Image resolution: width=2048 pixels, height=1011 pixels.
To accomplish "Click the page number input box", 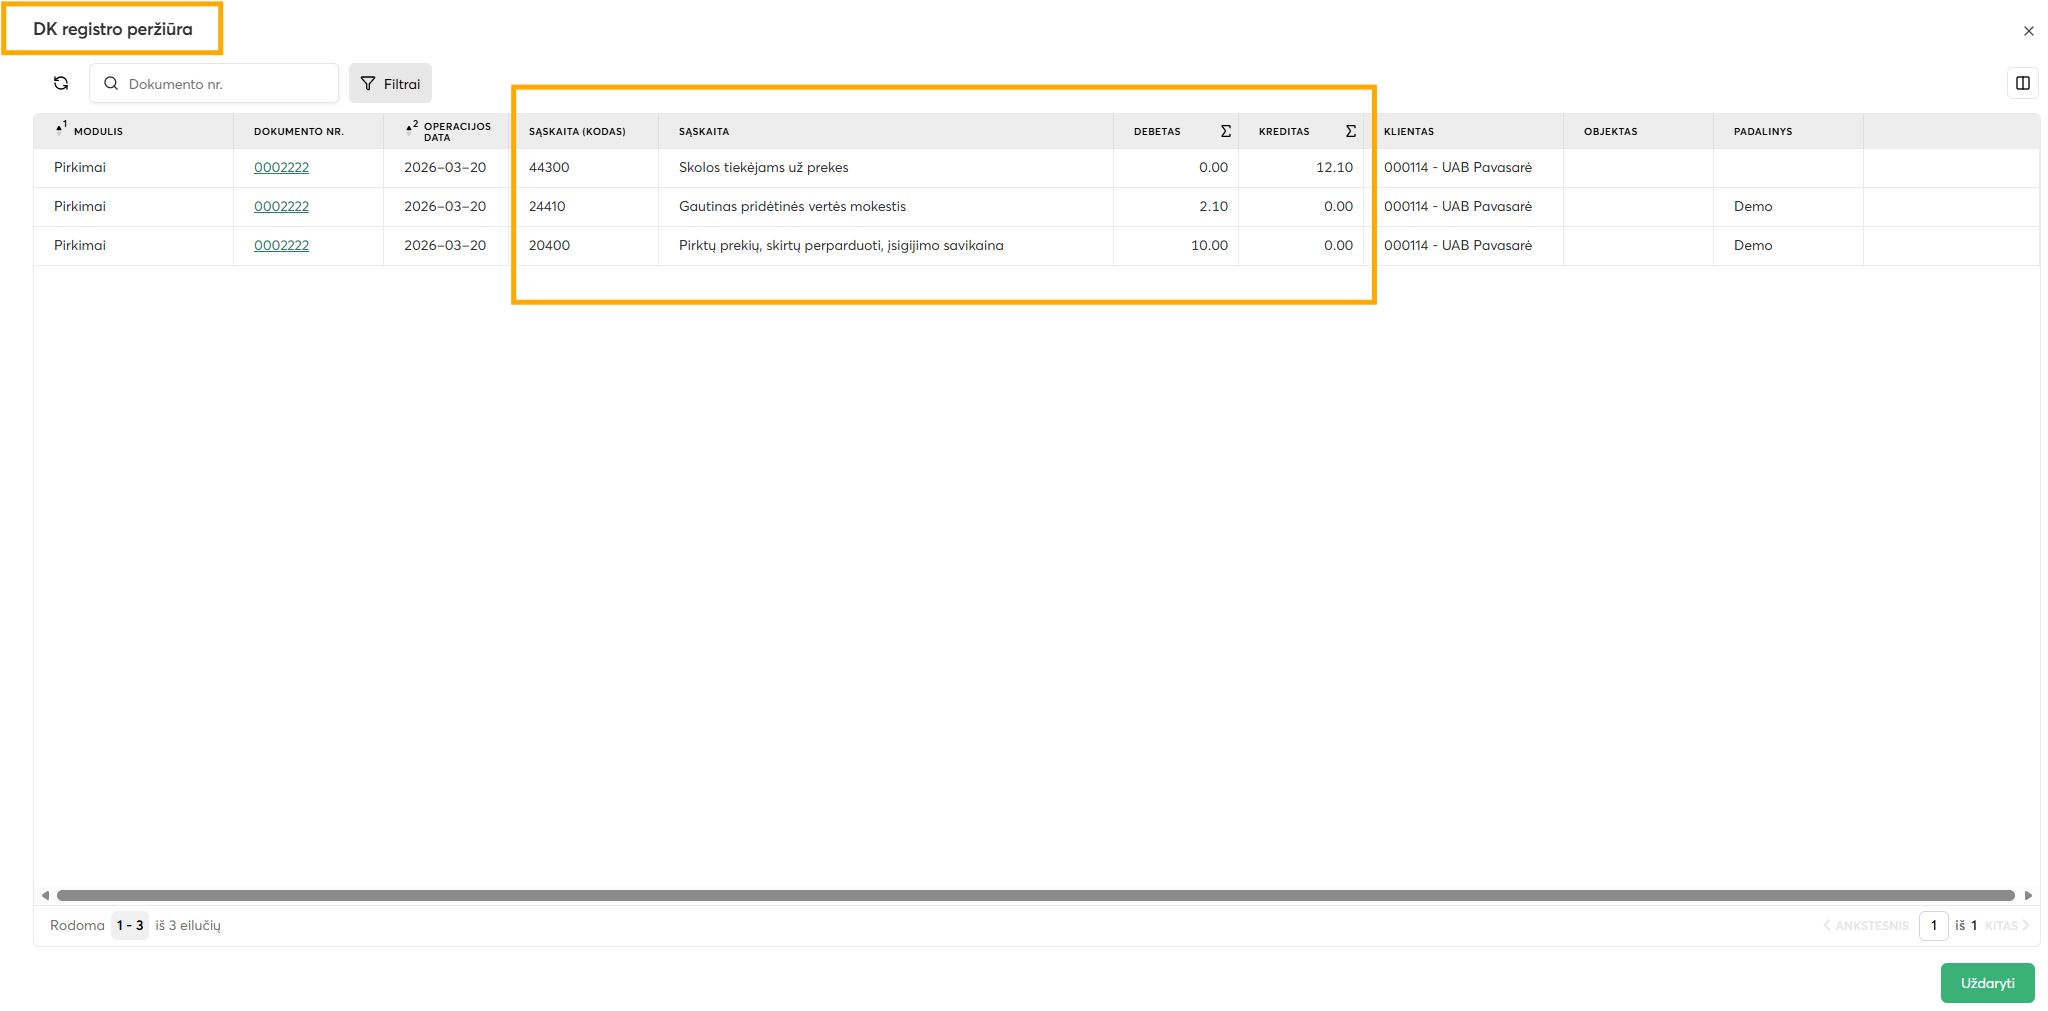I will click(1933, 925).
